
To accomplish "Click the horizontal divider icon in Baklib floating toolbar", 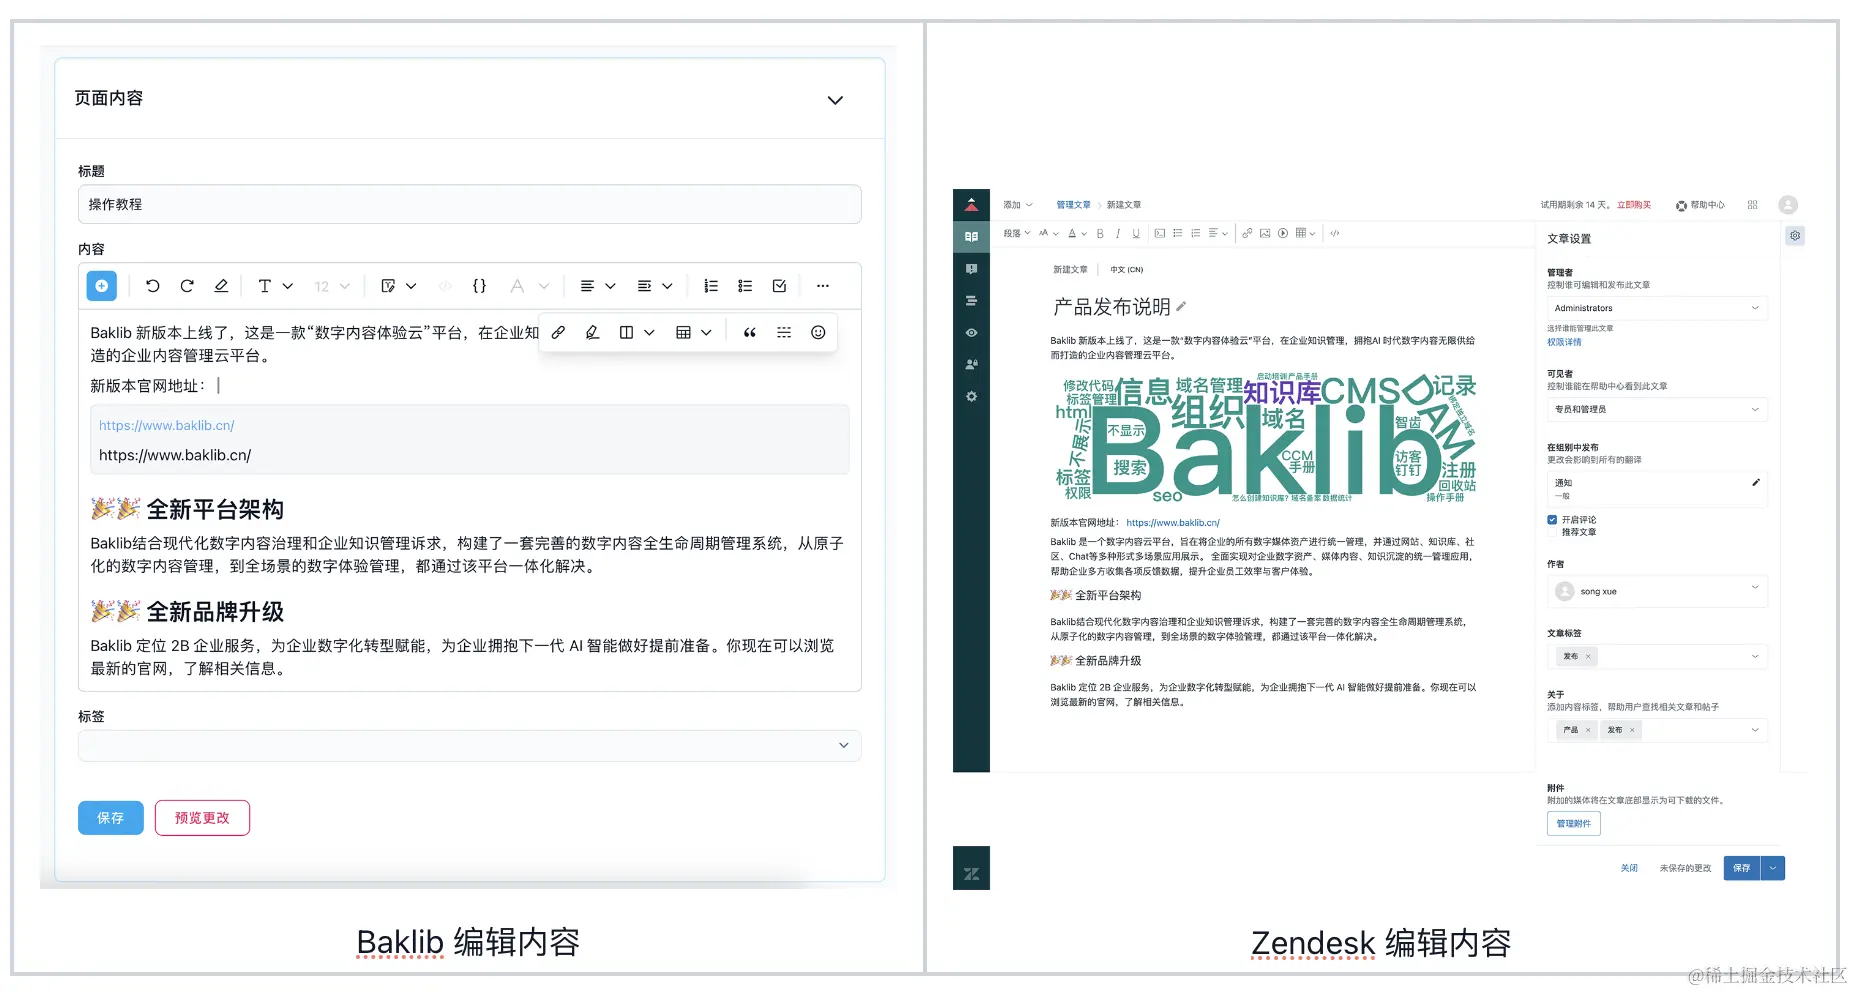I will [784, 333].
